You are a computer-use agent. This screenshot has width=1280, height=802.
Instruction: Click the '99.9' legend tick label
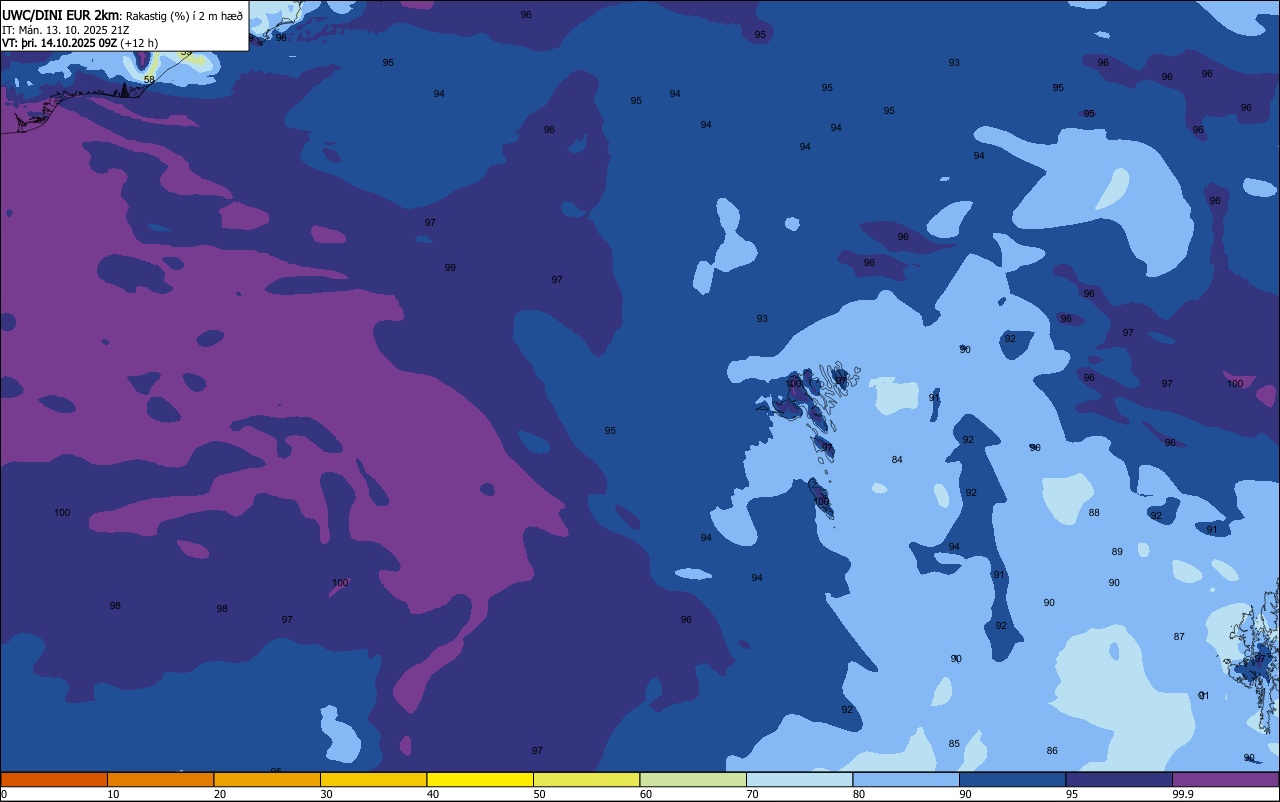[x=1181, y=794]
